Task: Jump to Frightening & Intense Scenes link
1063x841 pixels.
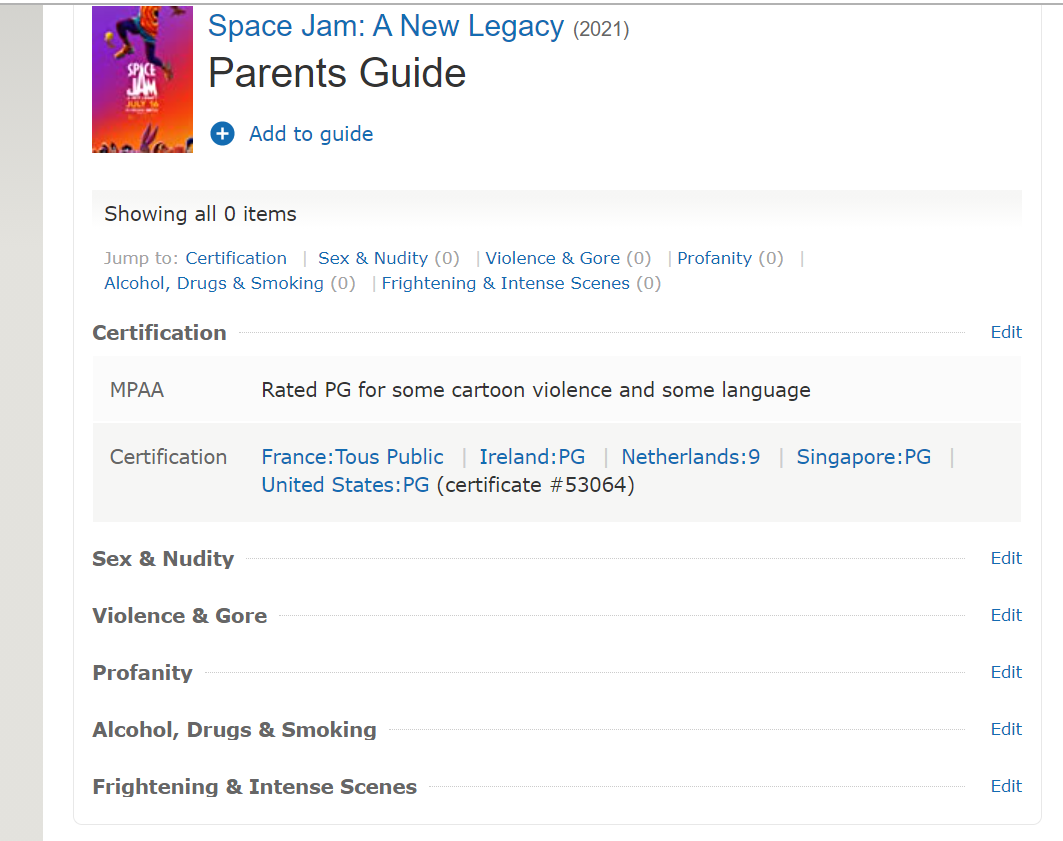Action: (505, 283)
